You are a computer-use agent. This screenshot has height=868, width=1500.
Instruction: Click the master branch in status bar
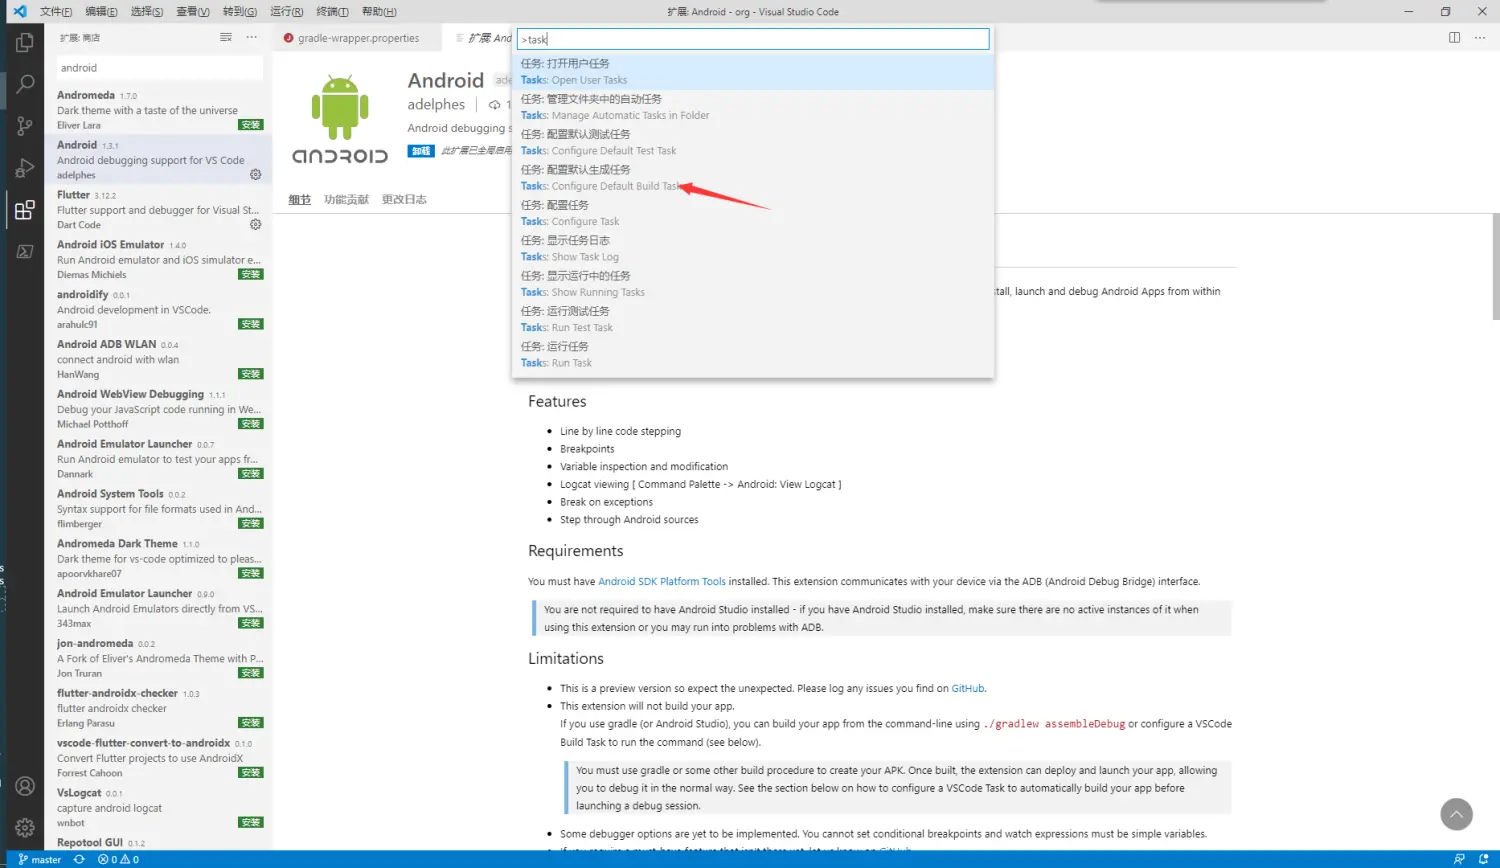tap(40, 859)
